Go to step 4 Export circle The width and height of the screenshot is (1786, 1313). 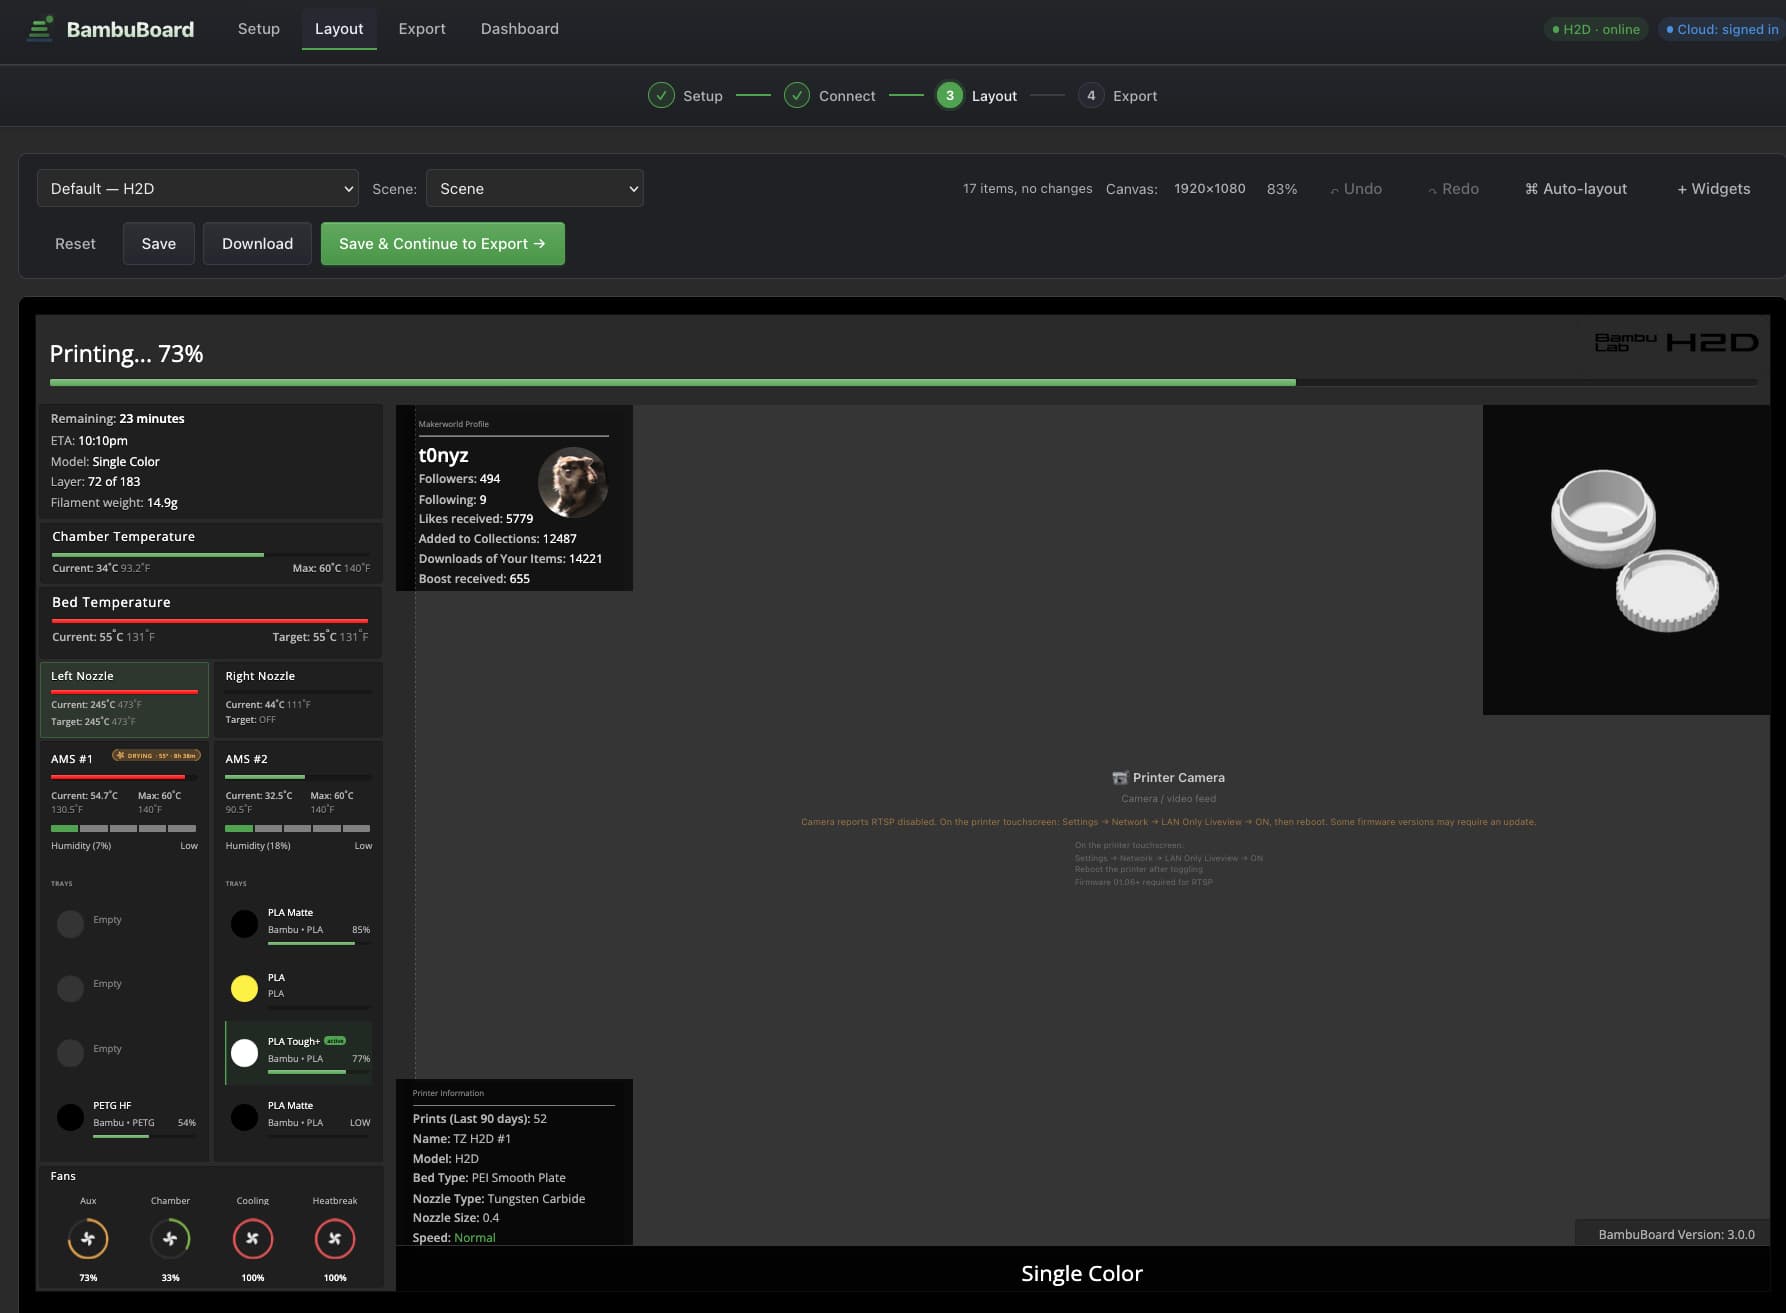pos(1091,96)
